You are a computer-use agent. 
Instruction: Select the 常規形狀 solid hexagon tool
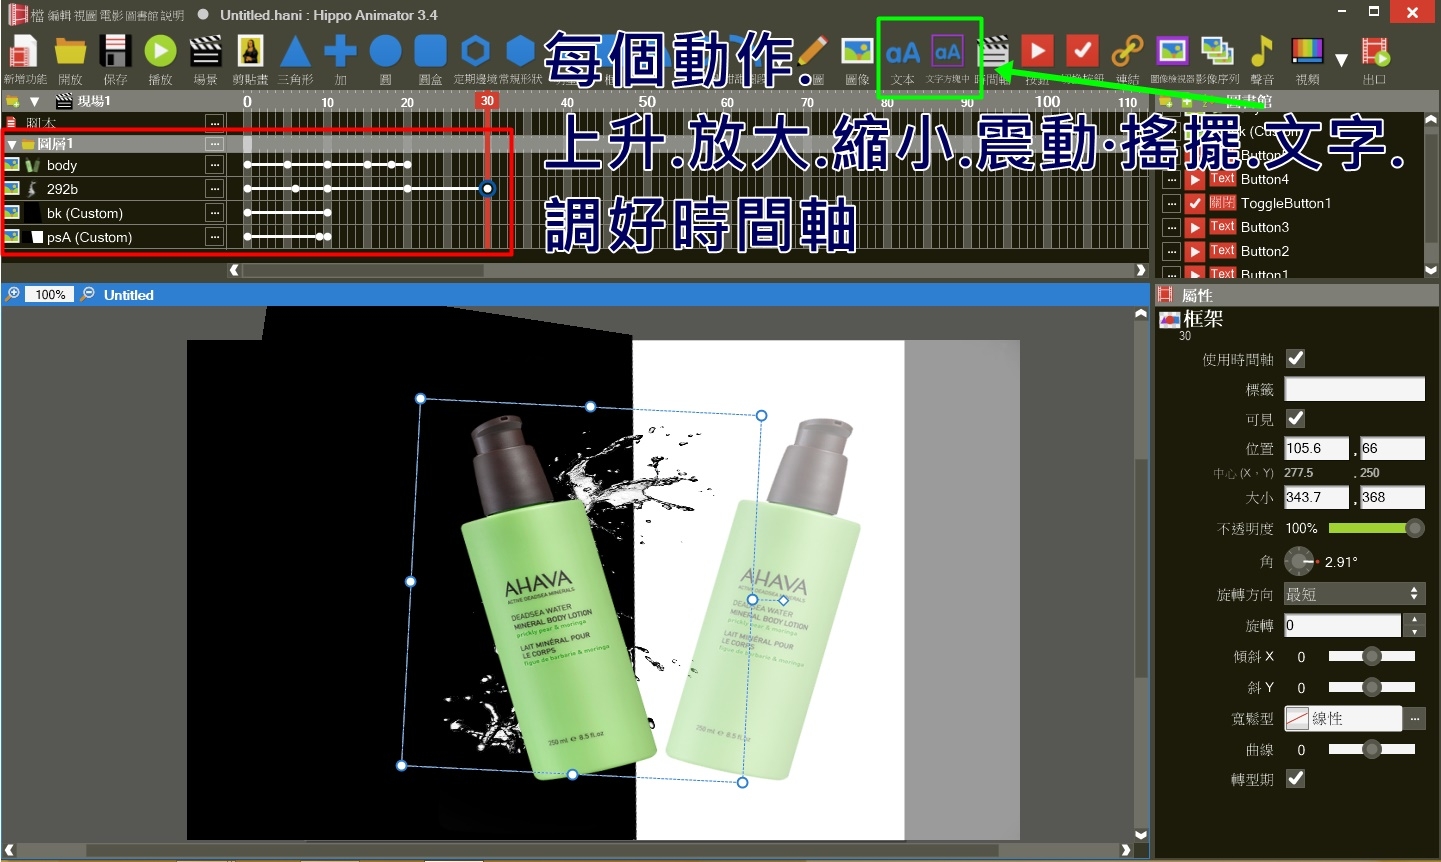520,51
